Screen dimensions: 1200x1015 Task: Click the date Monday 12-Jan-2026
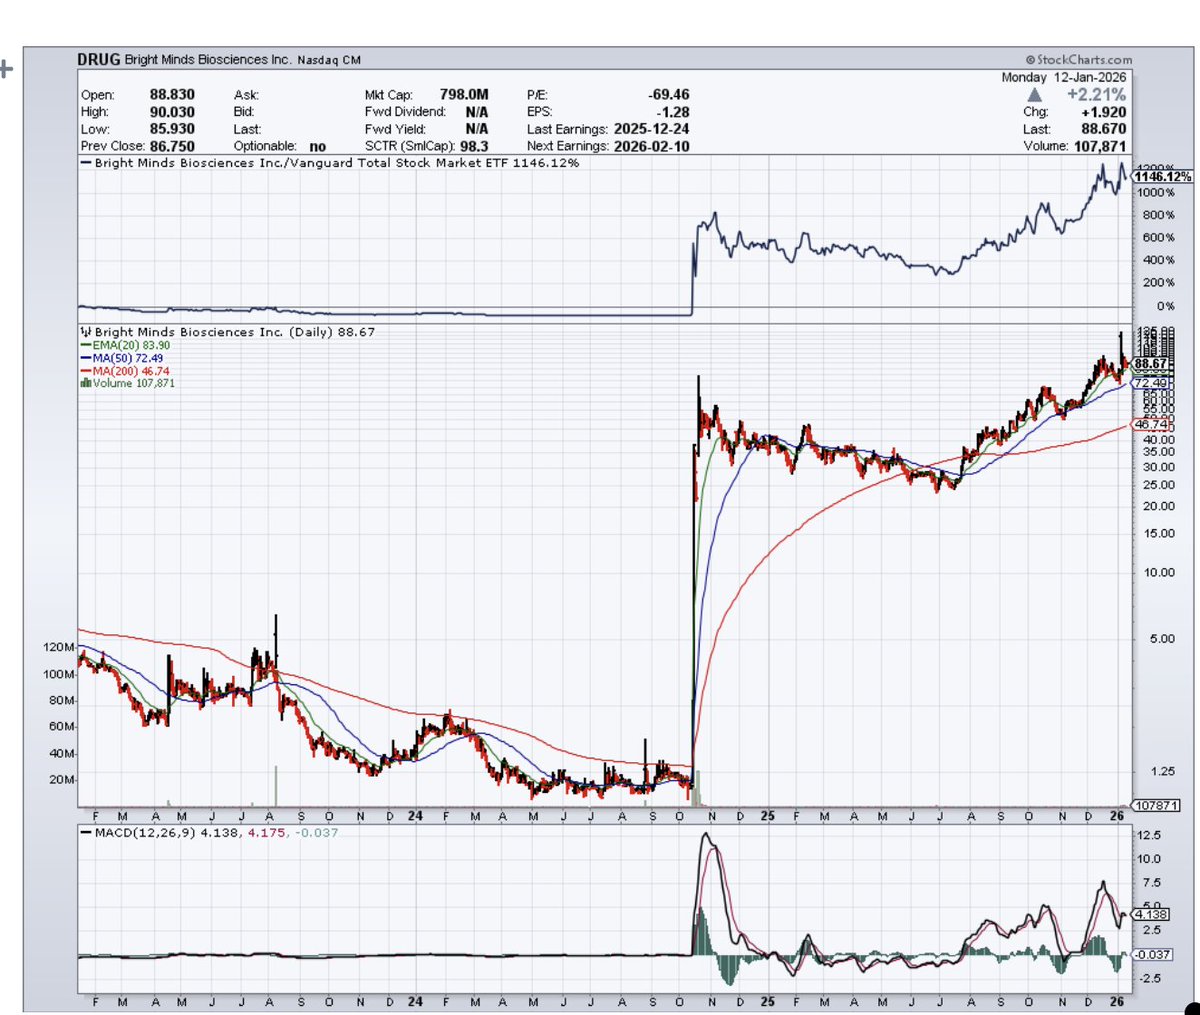coord(1064,77)
